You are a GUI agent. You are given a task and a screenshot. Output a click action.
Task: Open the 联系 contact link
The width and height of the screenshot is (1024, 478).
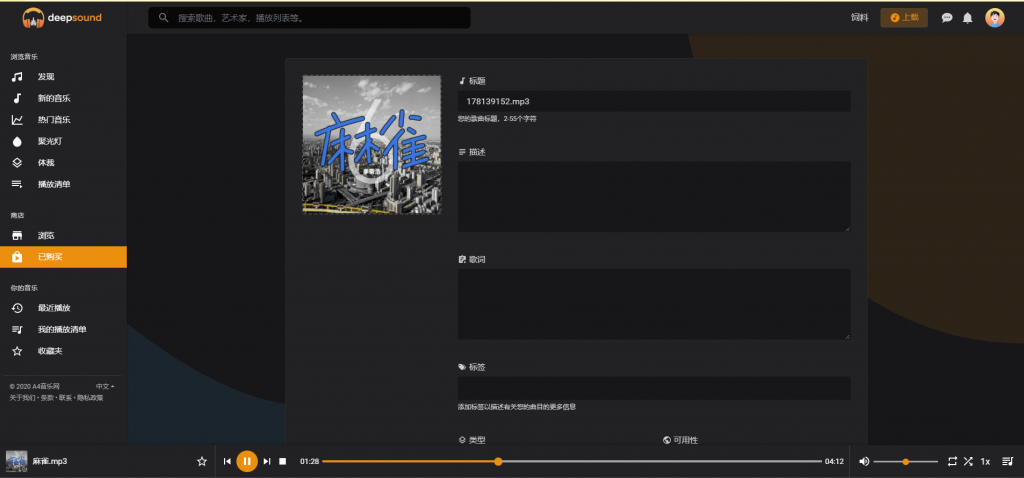coord(65,398)
